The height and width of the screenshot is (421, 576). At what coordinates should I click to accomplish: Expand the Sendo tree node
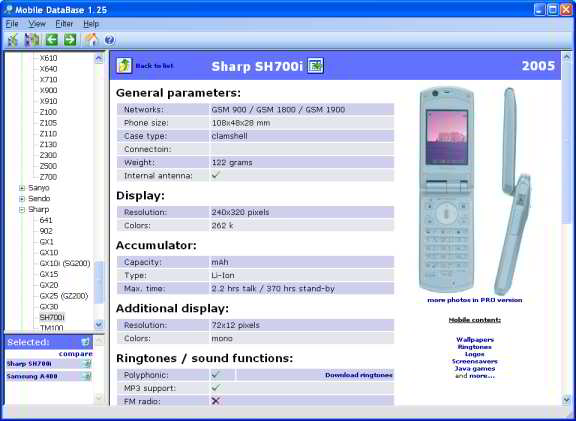[x=22, y=199]
